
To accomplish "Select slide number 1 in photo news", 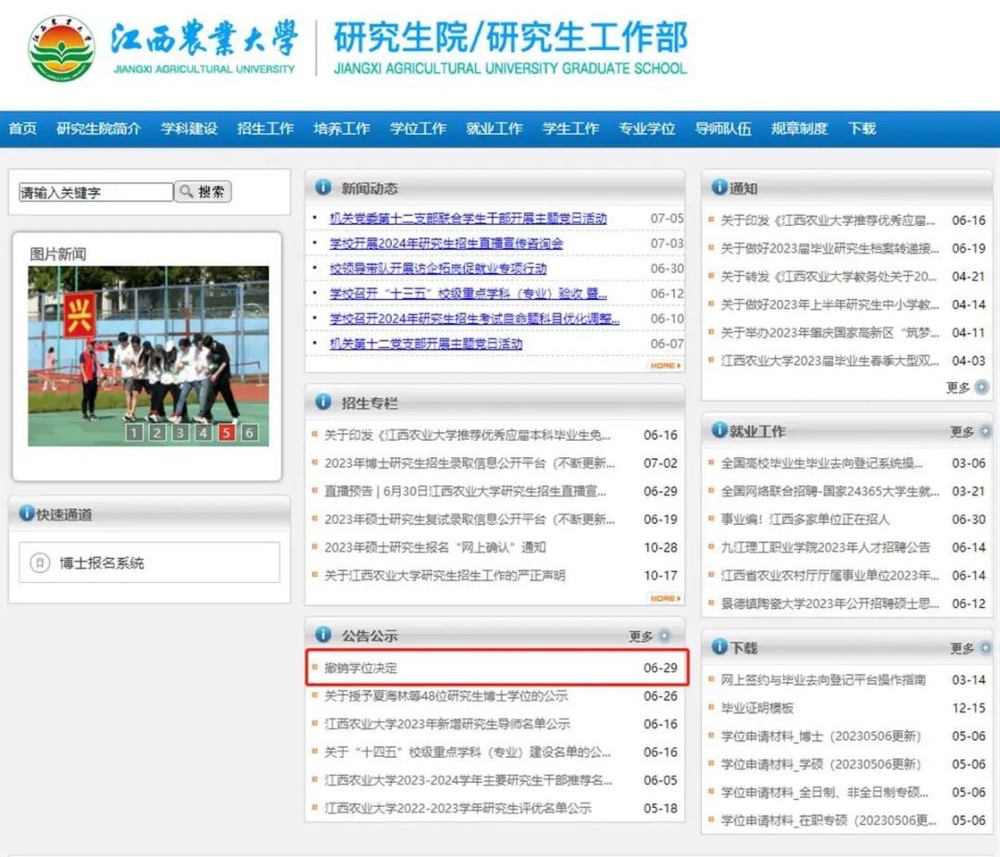I will click(133, 433).
